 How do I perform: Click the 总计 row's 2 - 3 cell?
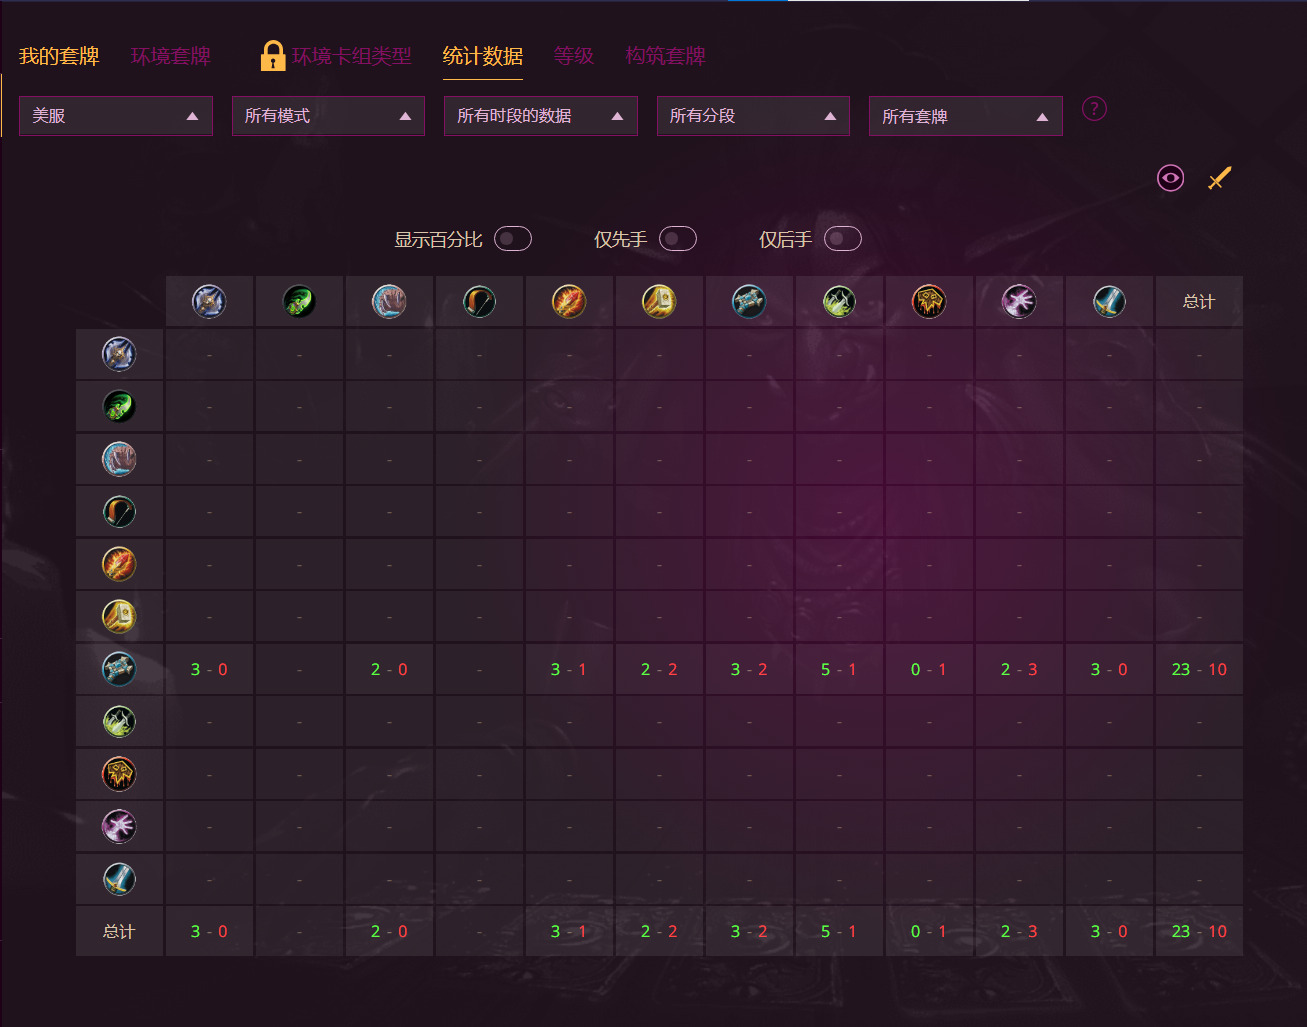click(1019, 931)
